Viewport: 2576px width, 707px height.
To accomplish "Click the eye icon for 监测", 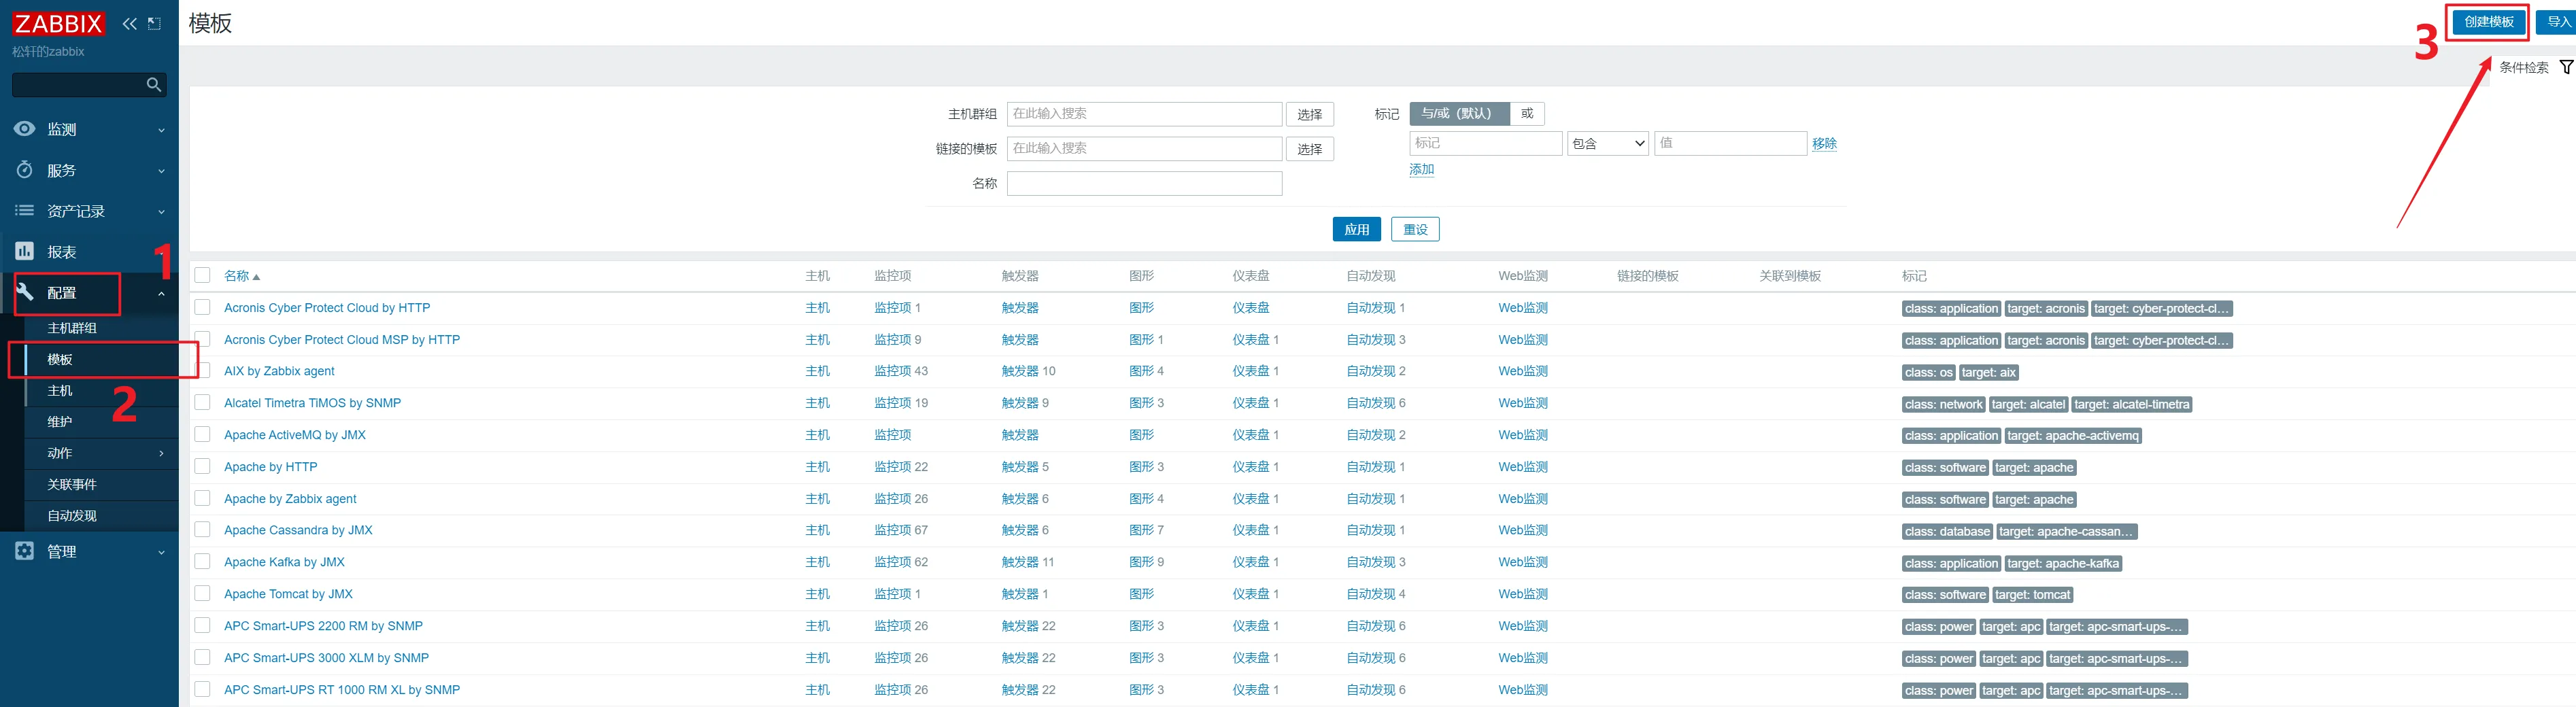I will click(x=25, y=129).
